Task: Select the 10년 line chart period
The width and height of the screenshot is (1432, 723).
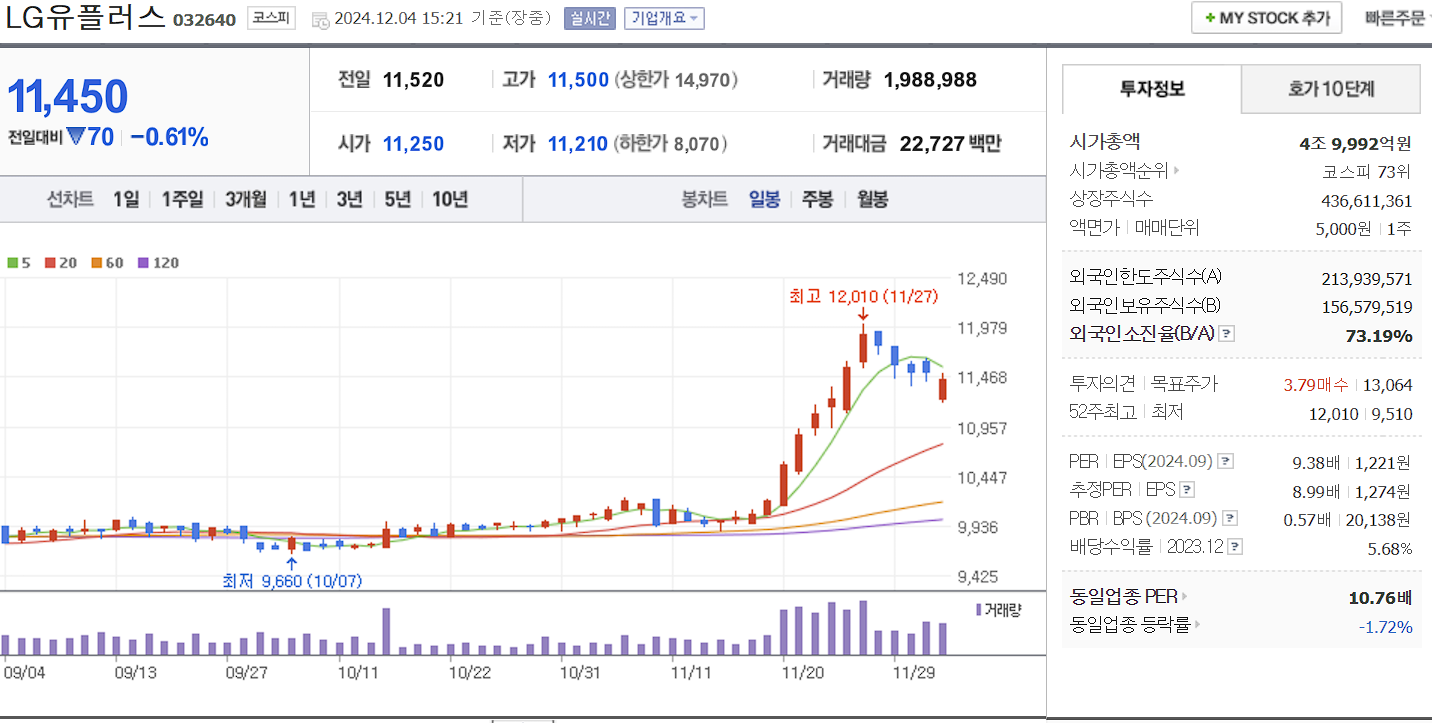Action: (x=450, y=199)
